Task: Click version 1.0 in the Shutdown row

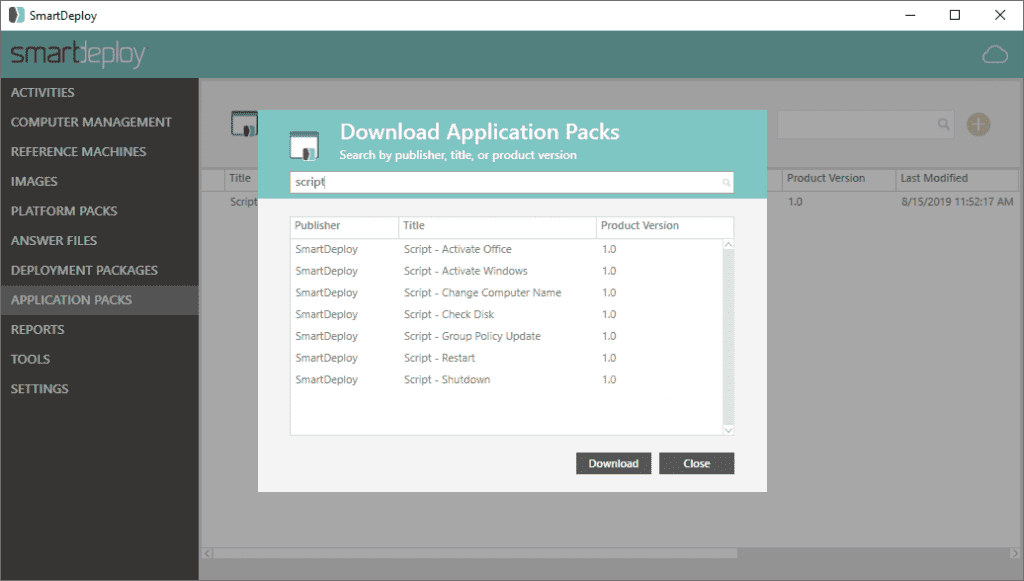Action: pyautogui.click(x=609, y=379)
